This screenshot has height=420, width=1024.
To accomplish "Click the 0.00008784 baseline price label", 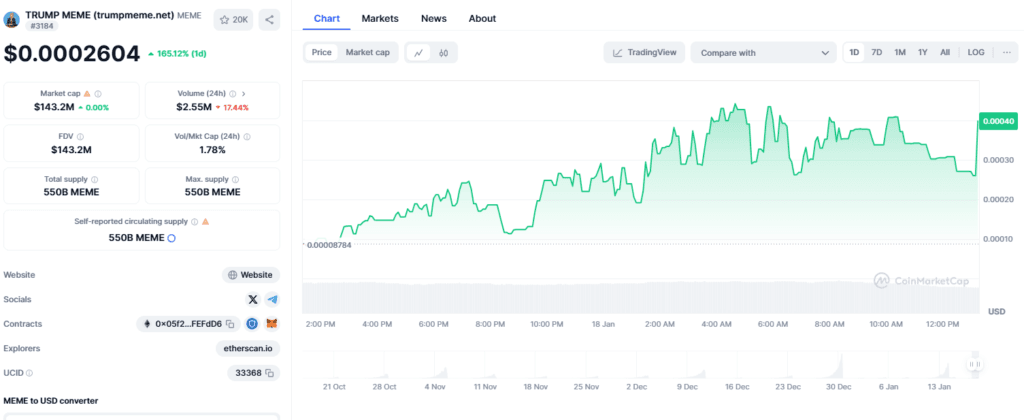I will click(x=328, y=245).
